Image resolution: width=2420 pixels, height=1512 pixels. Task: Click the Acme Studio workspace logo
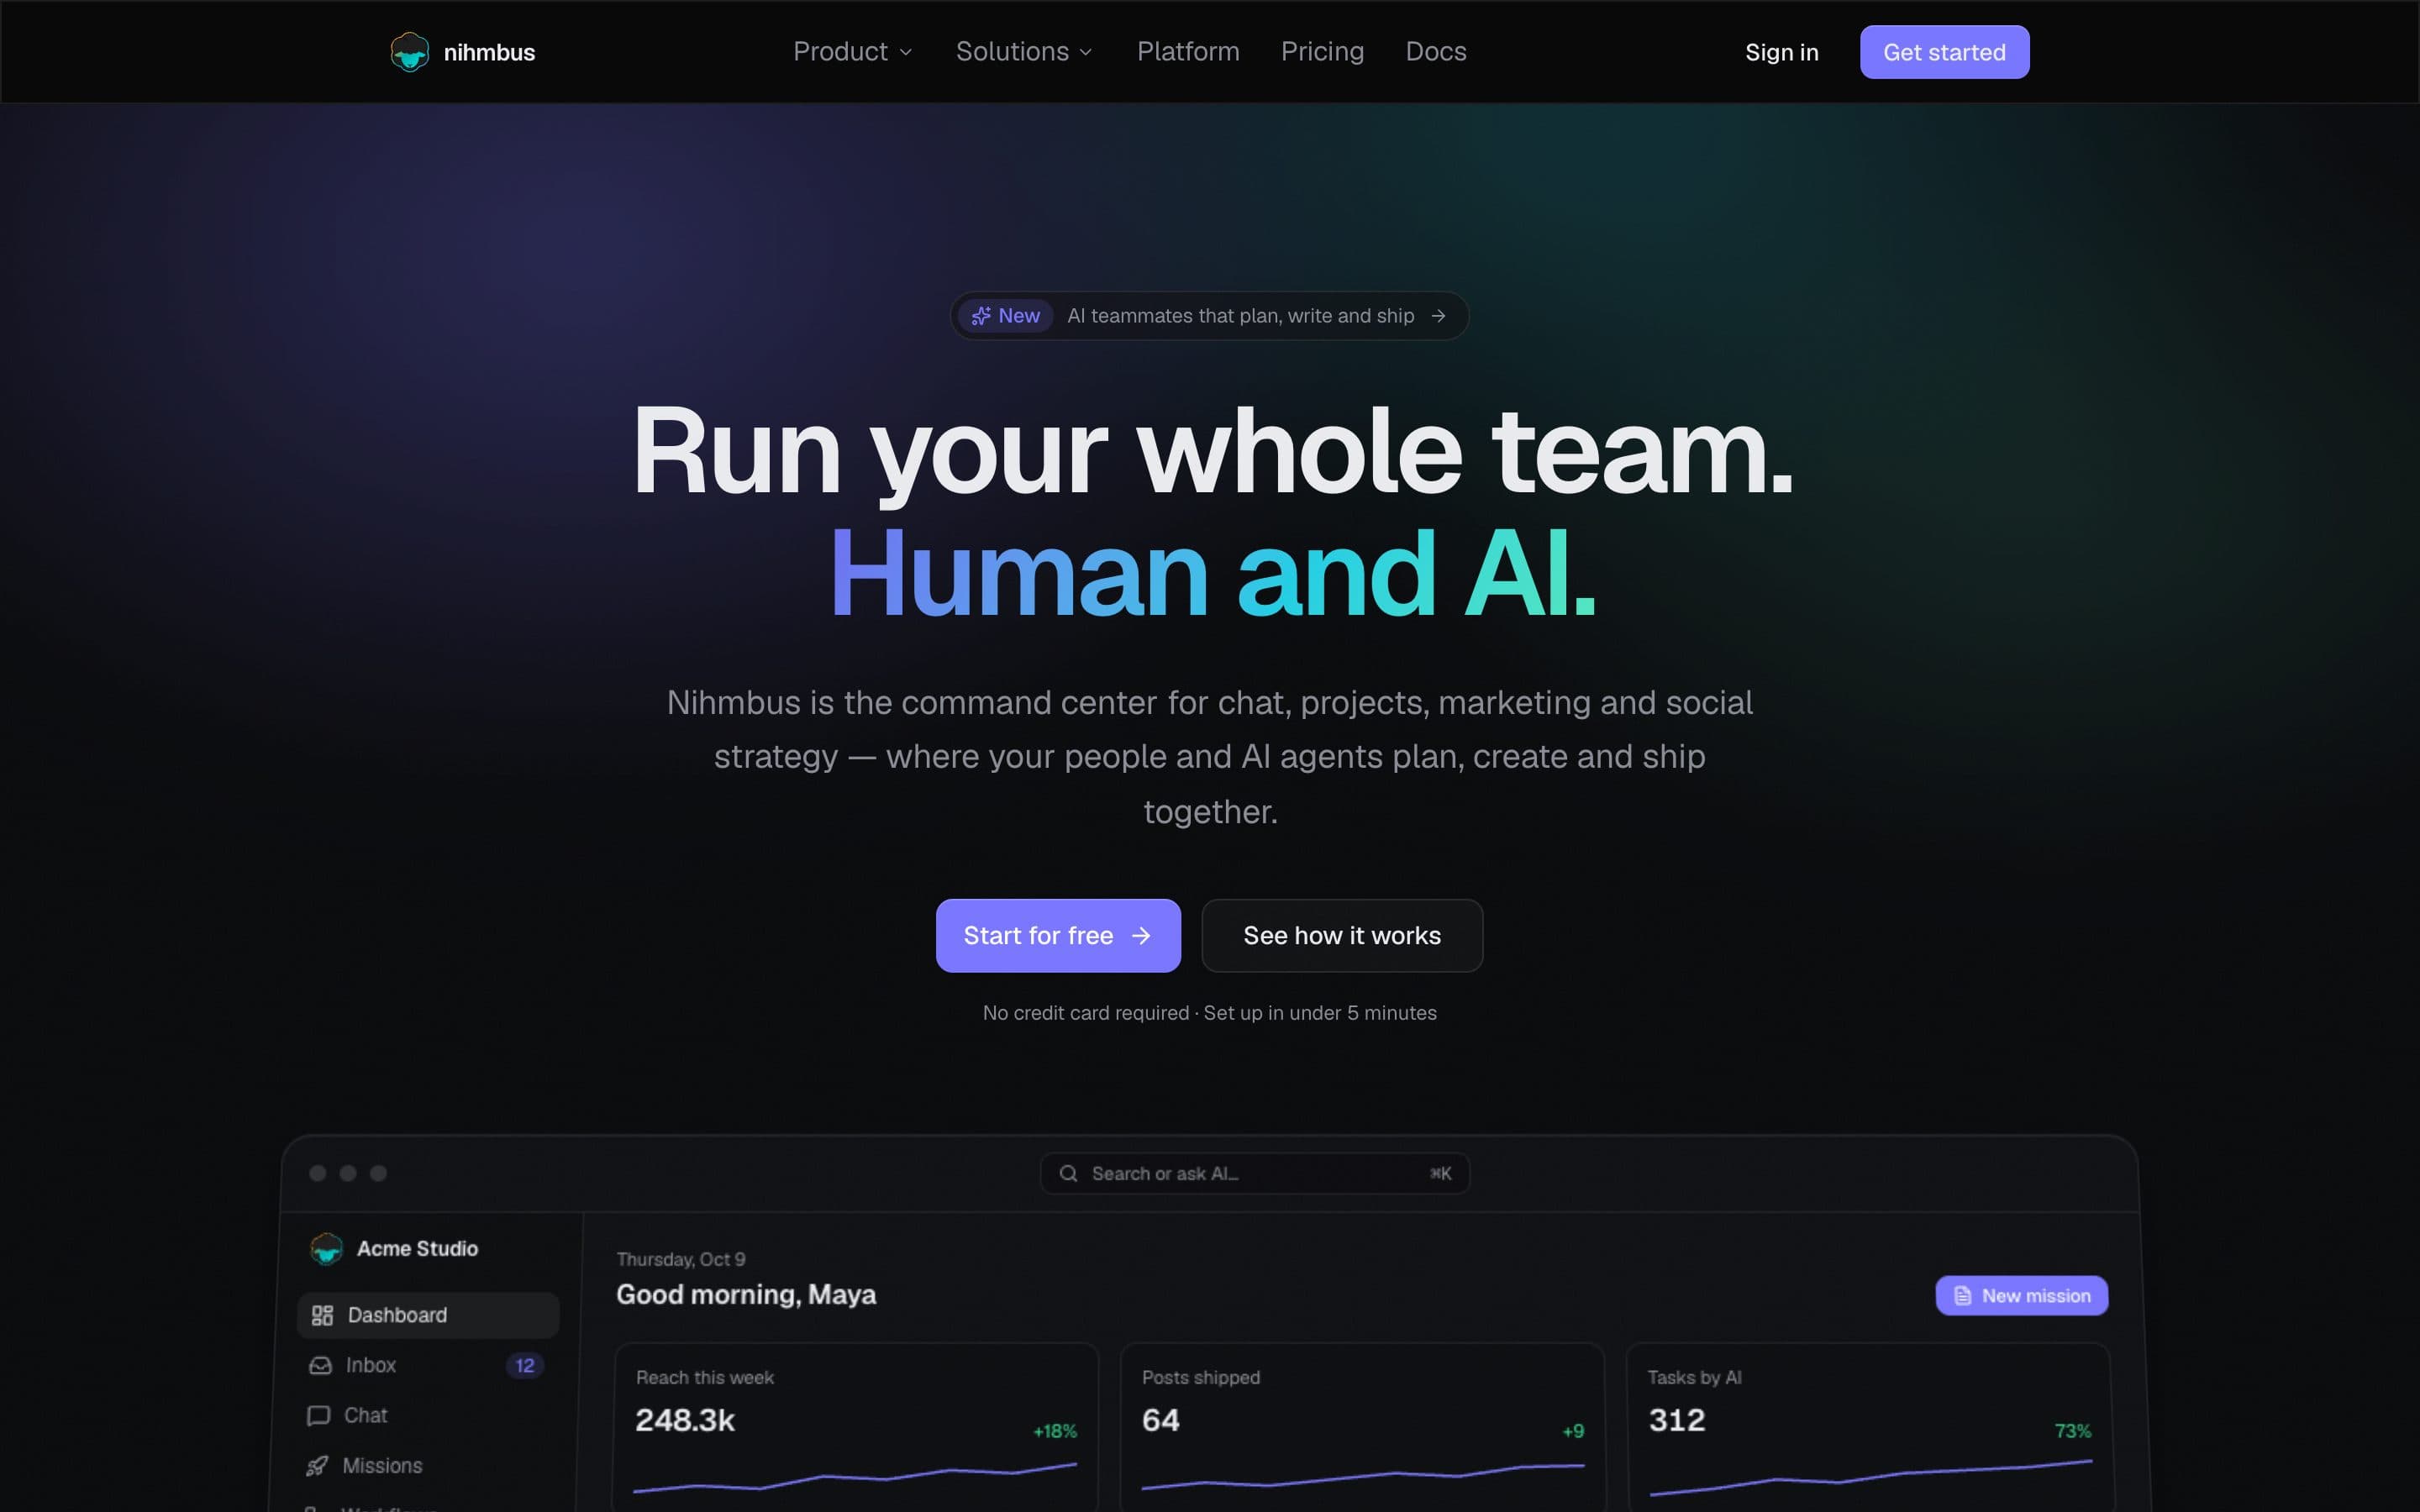point(326,1248)
